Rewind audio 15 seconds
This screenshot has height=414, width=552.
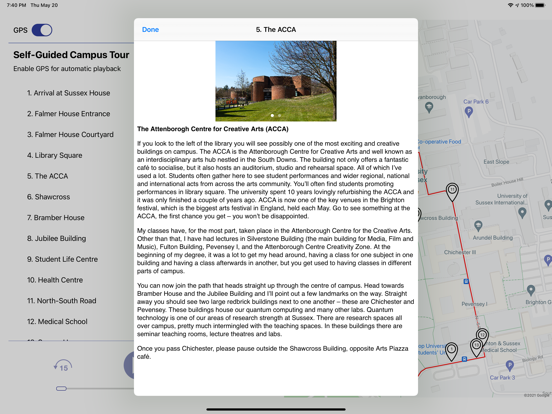click(x=63, y=366)
